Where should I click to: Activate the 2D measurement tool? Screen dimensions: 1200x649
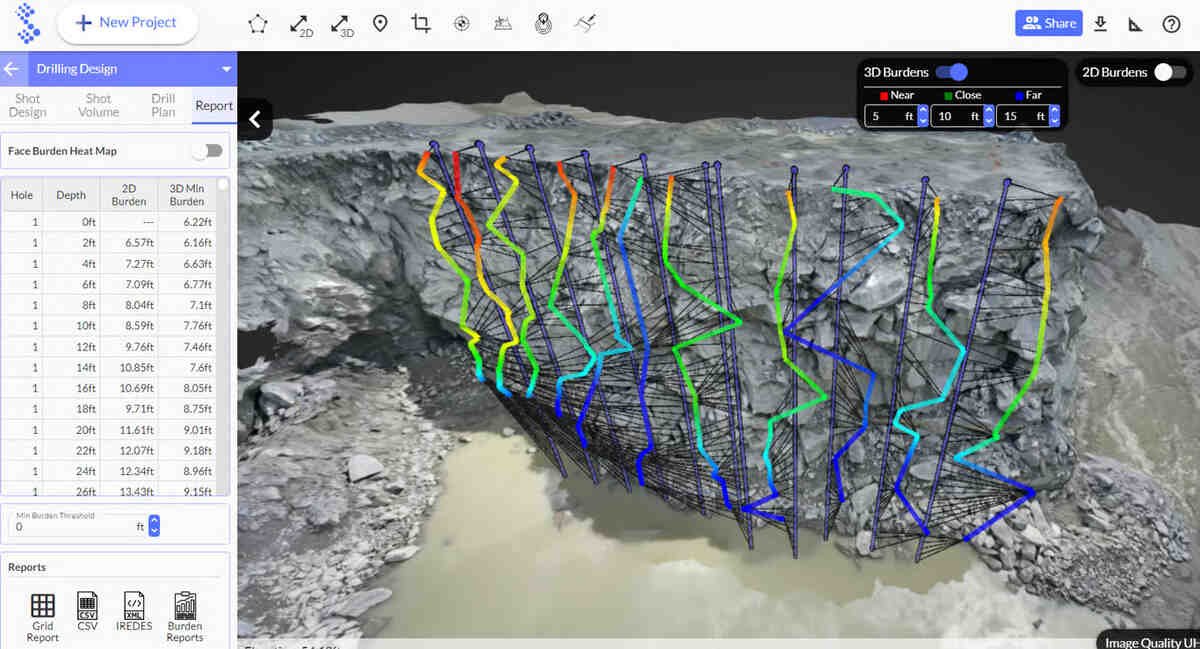[x=300, y=24]
